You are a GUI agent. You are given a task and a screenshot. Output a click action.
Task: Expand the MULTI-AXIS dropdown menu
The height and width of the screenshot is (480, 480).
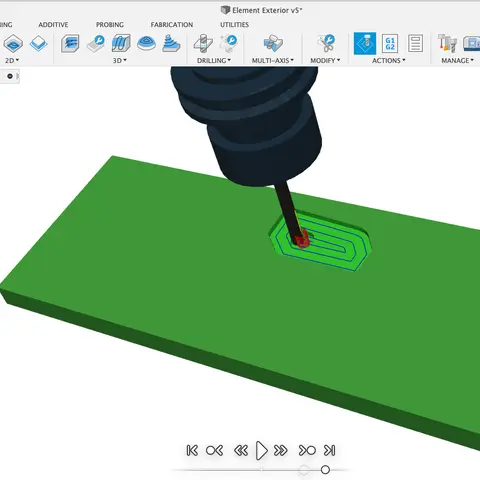tap(273, 60)
